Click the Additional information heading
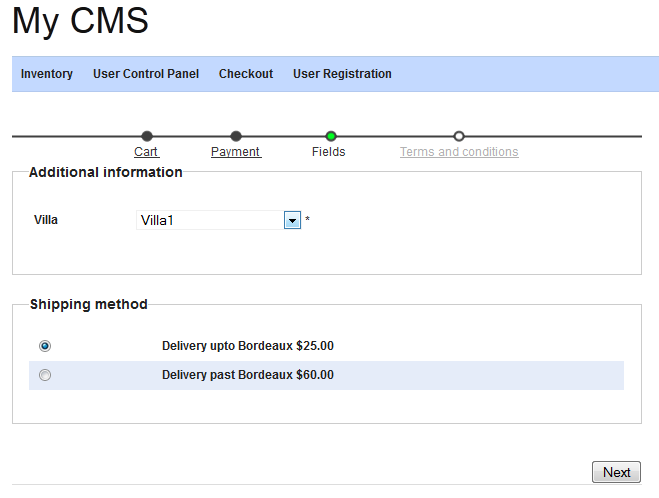This screenshot has height=498, width=659. [106, 172]
